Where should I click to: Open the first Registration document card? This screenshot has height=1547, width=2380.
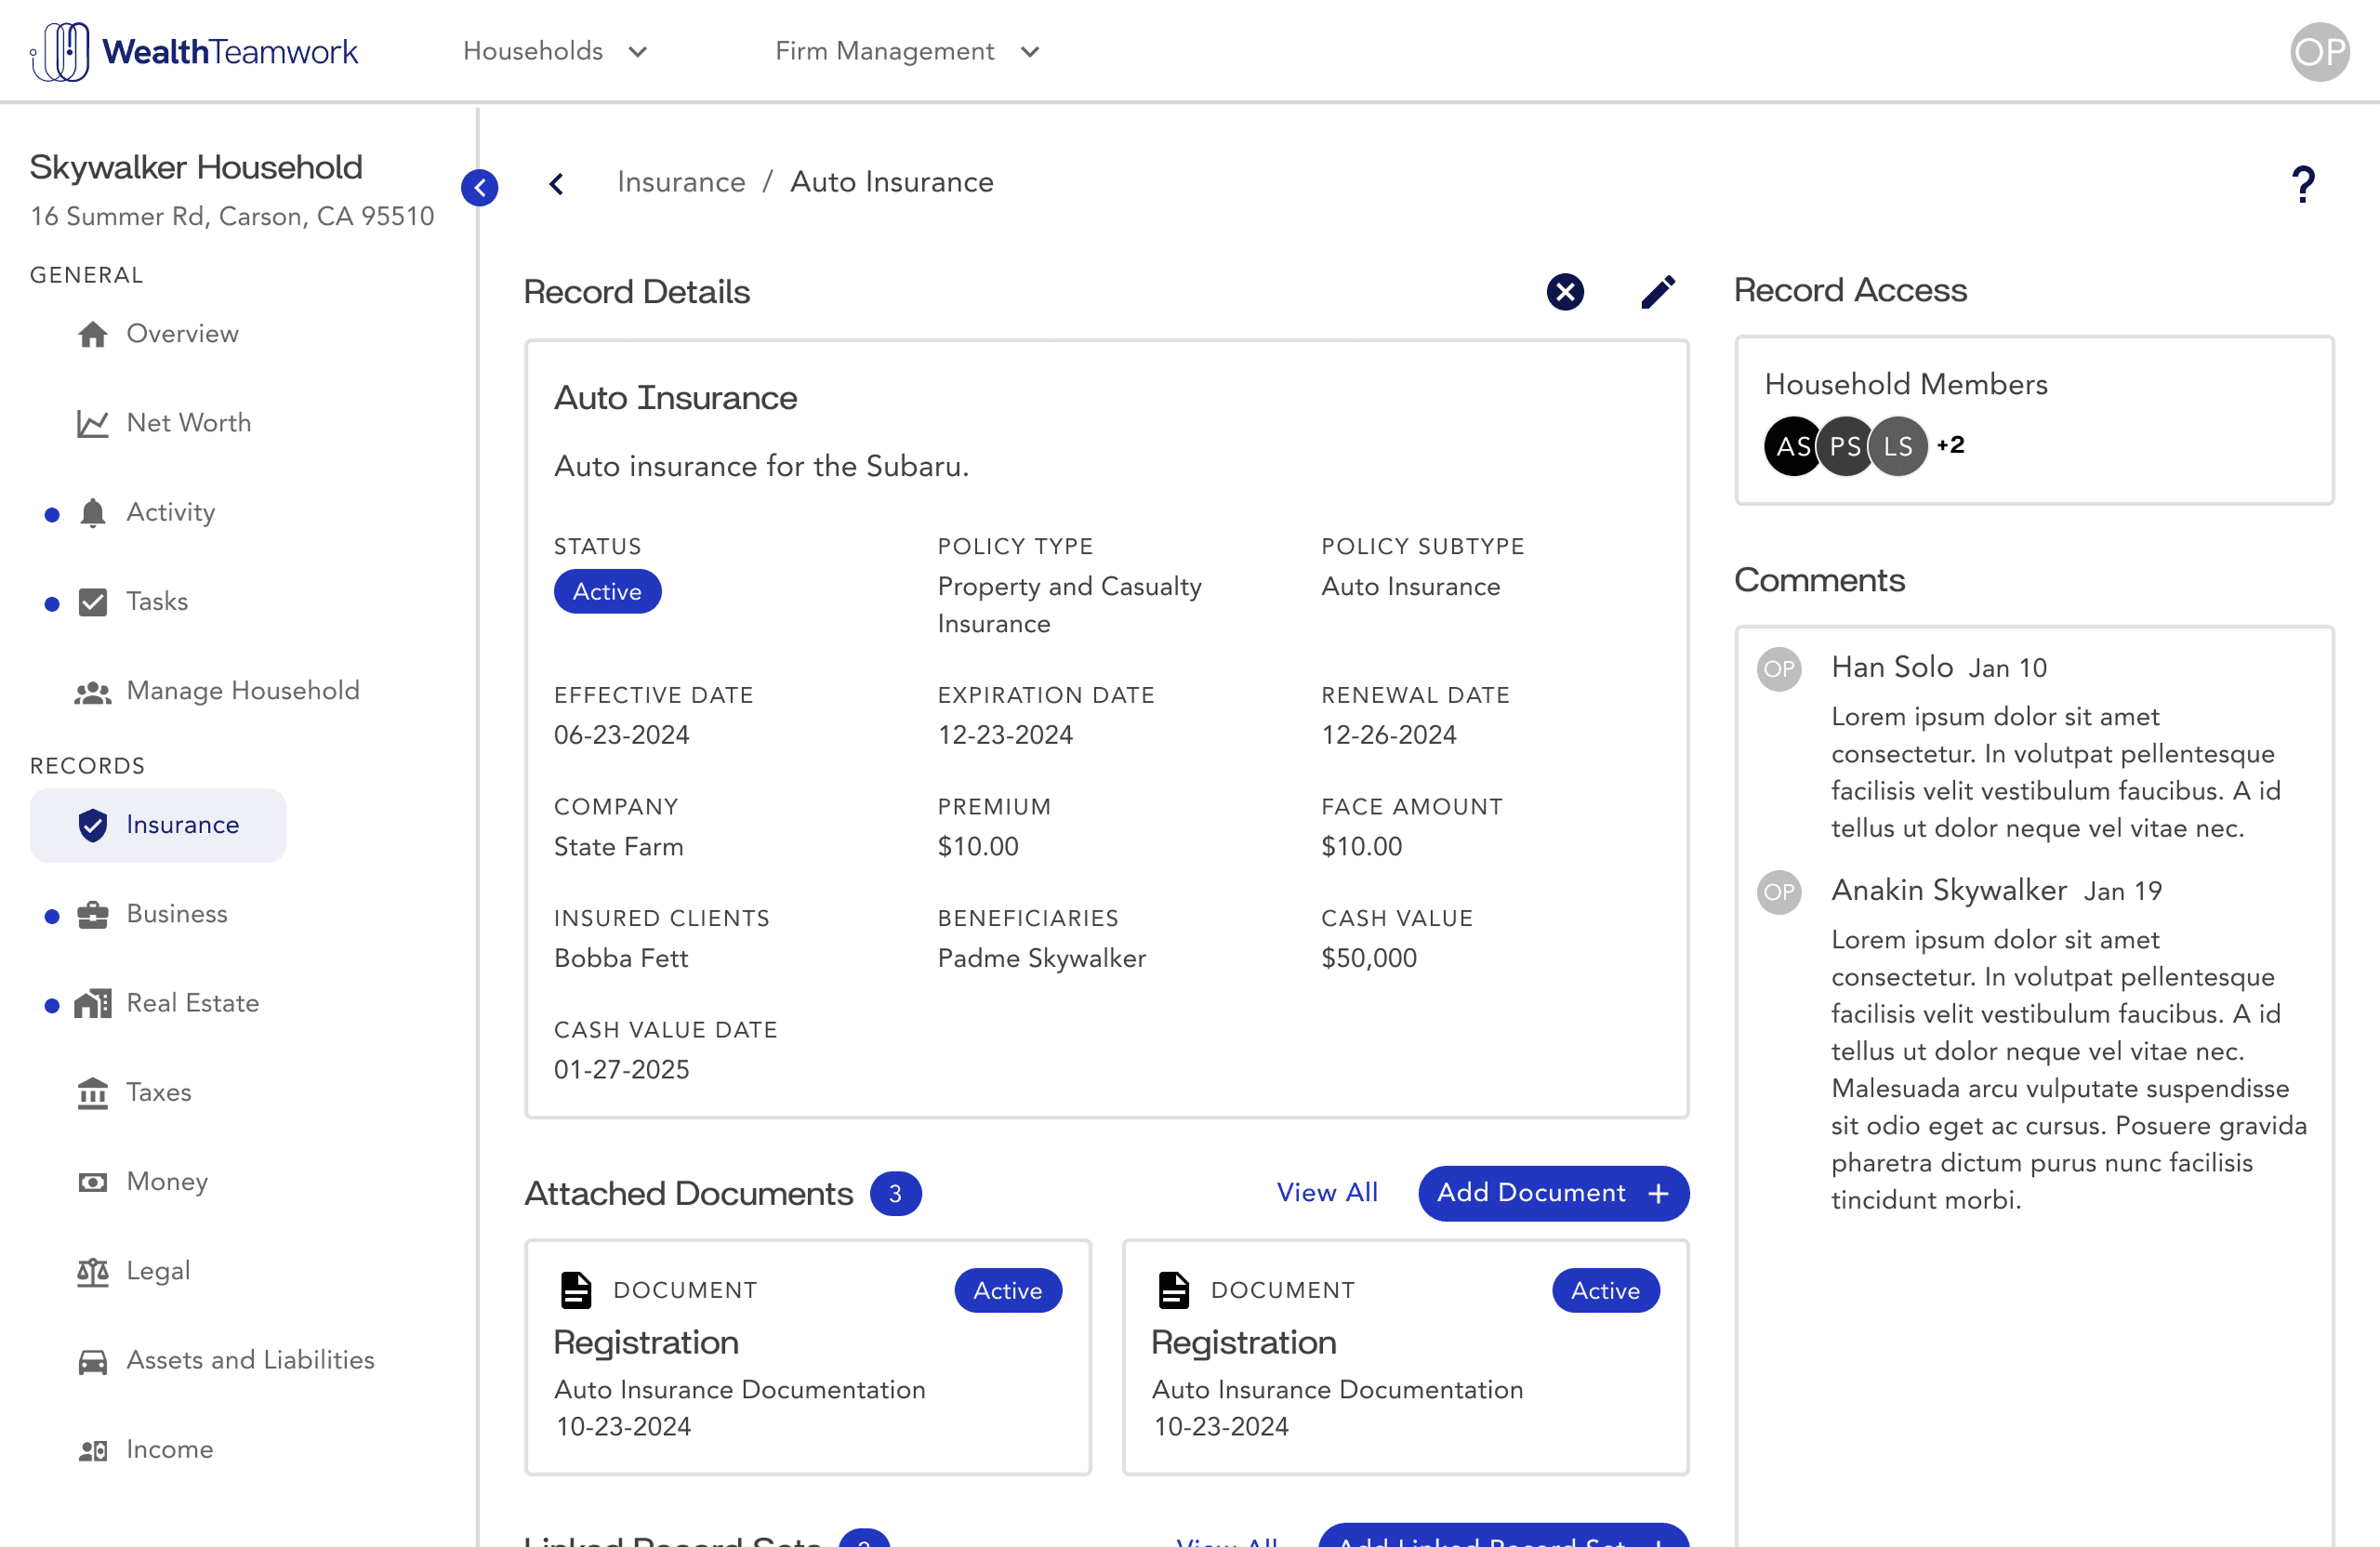[808, 1357]
